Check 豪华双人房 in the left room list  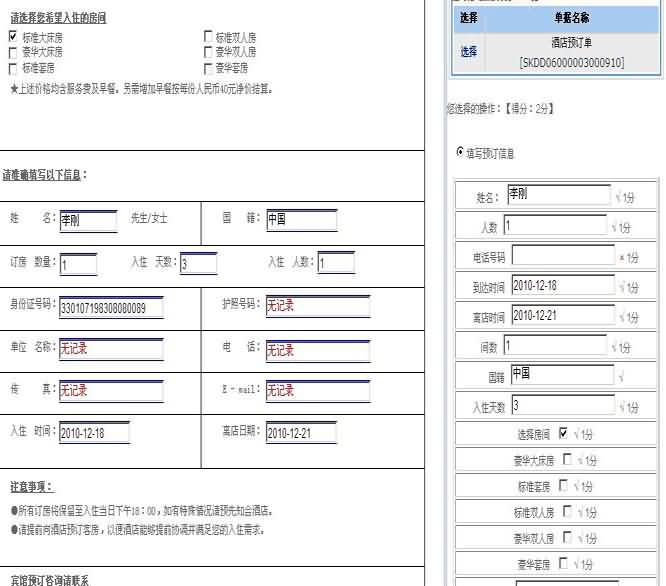click(208, 52)
